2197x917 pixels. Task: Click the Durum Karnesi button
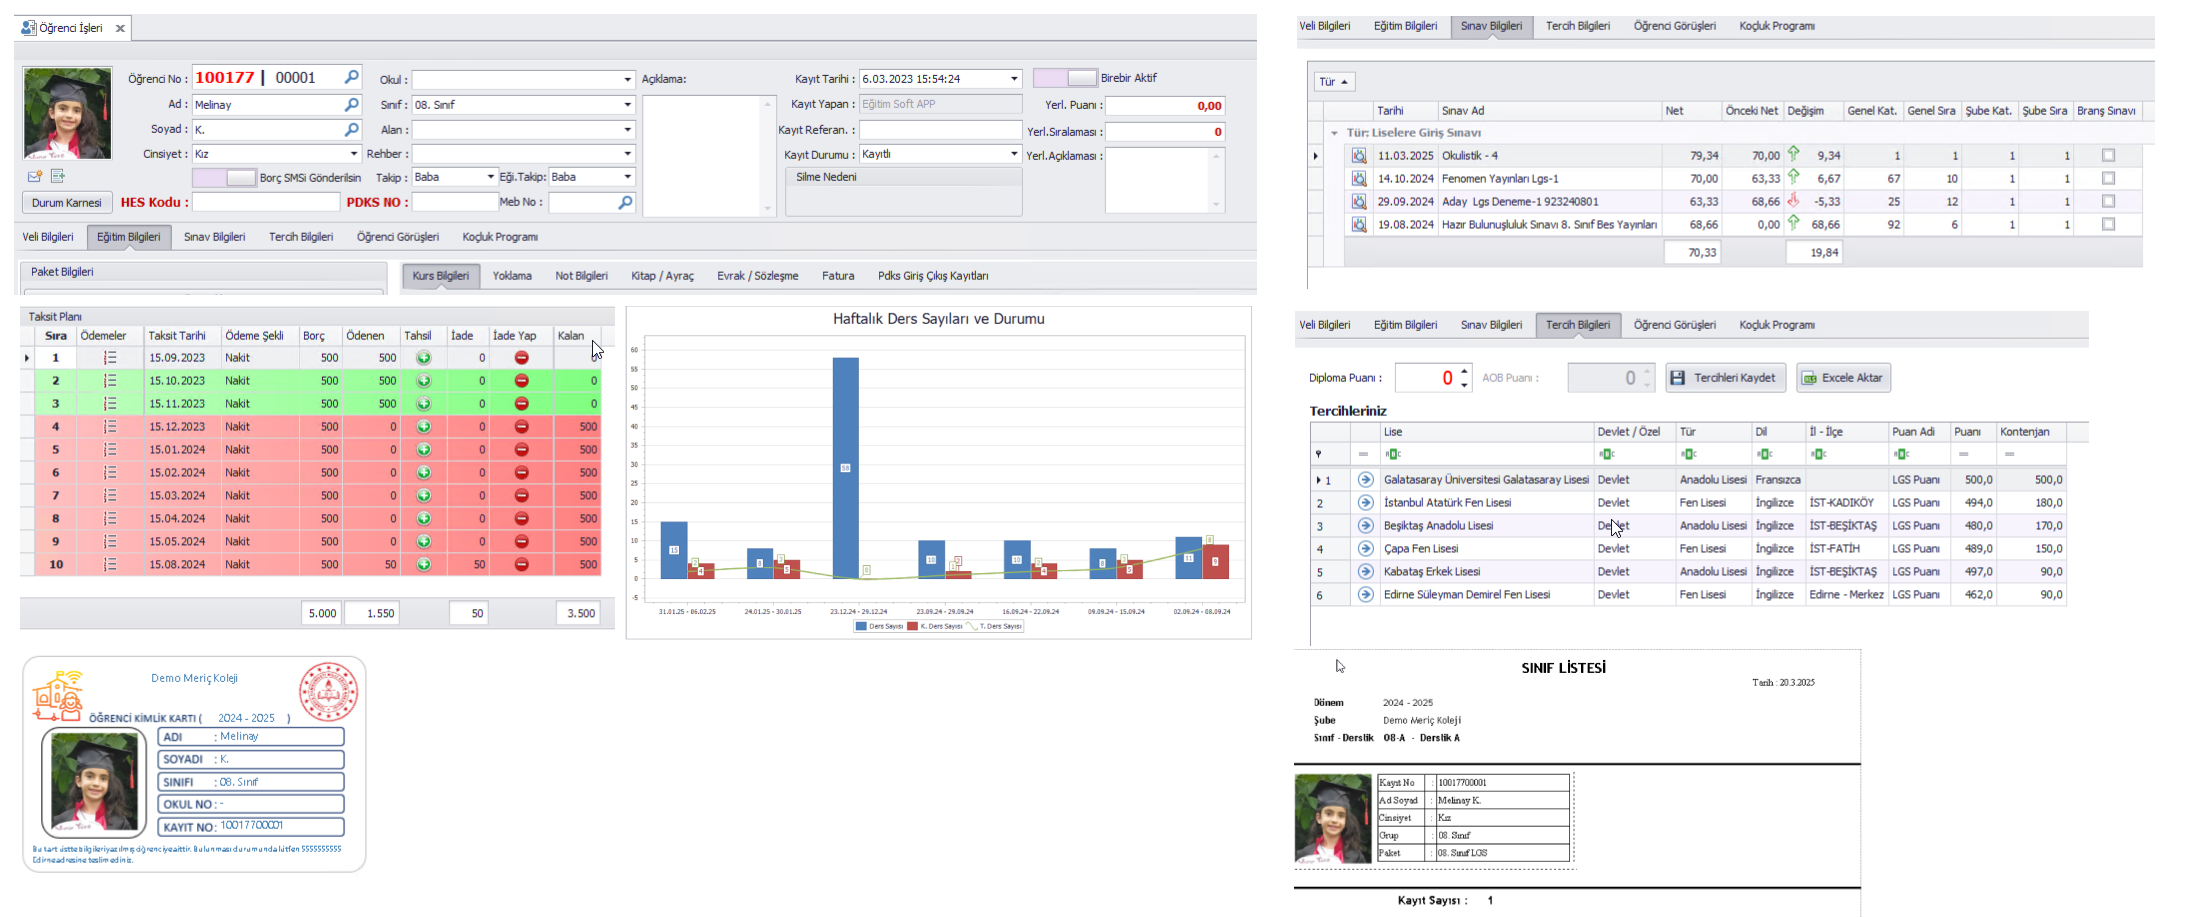67,202
